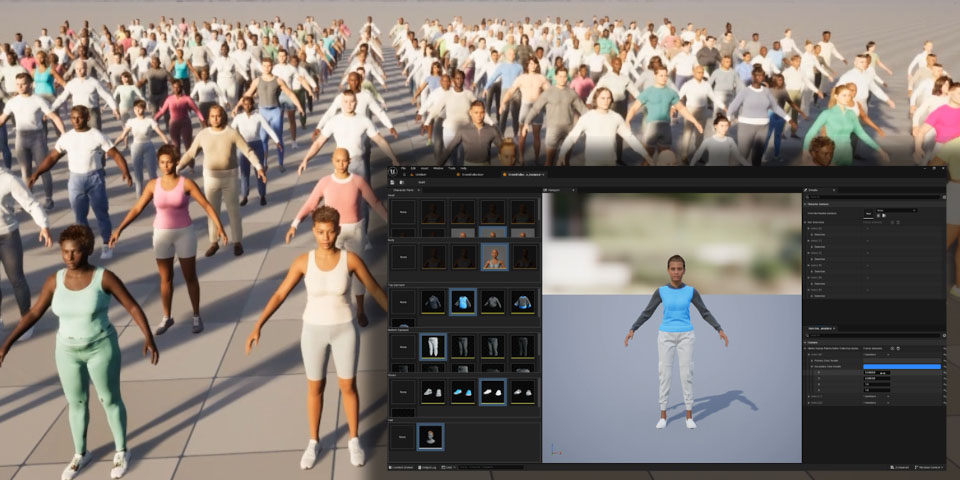This screenshot has width=960, height=480.
Task: Select the highlighted body thumbnail with tank top
Action: (x=493, y=257)
